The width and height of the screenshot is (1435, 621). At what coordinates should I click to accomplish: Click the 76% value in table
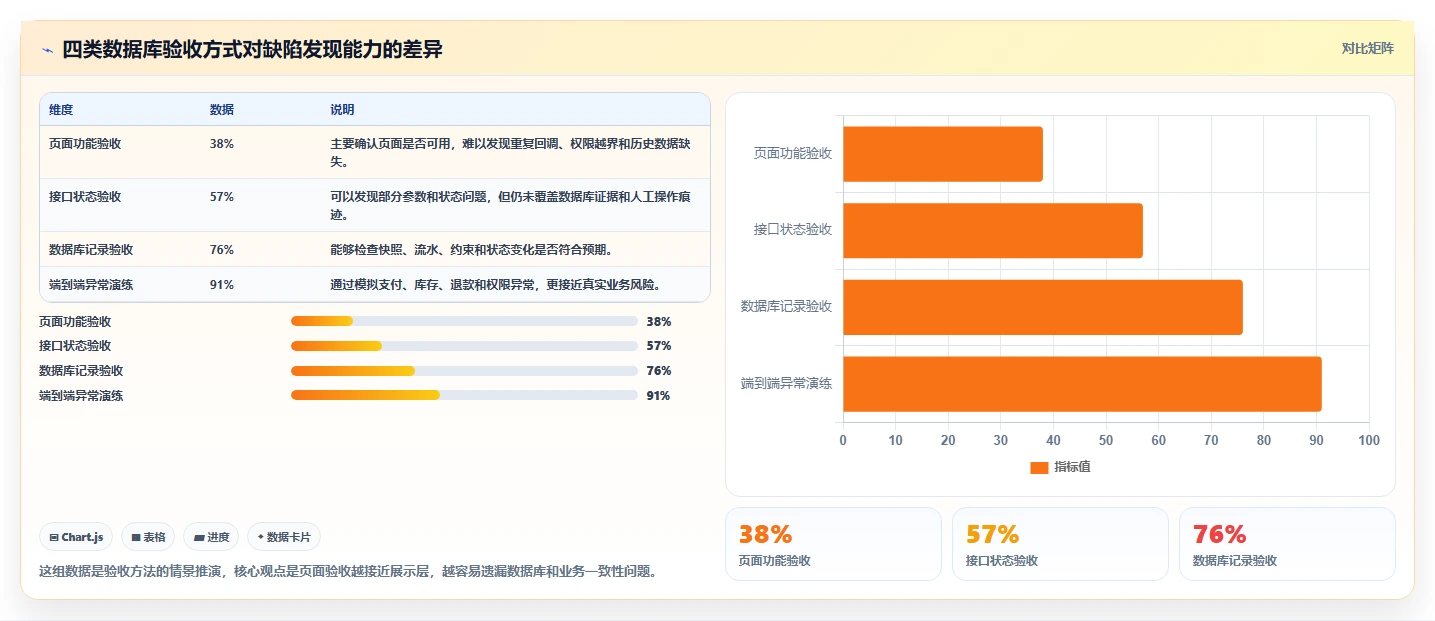click(222, 250)
